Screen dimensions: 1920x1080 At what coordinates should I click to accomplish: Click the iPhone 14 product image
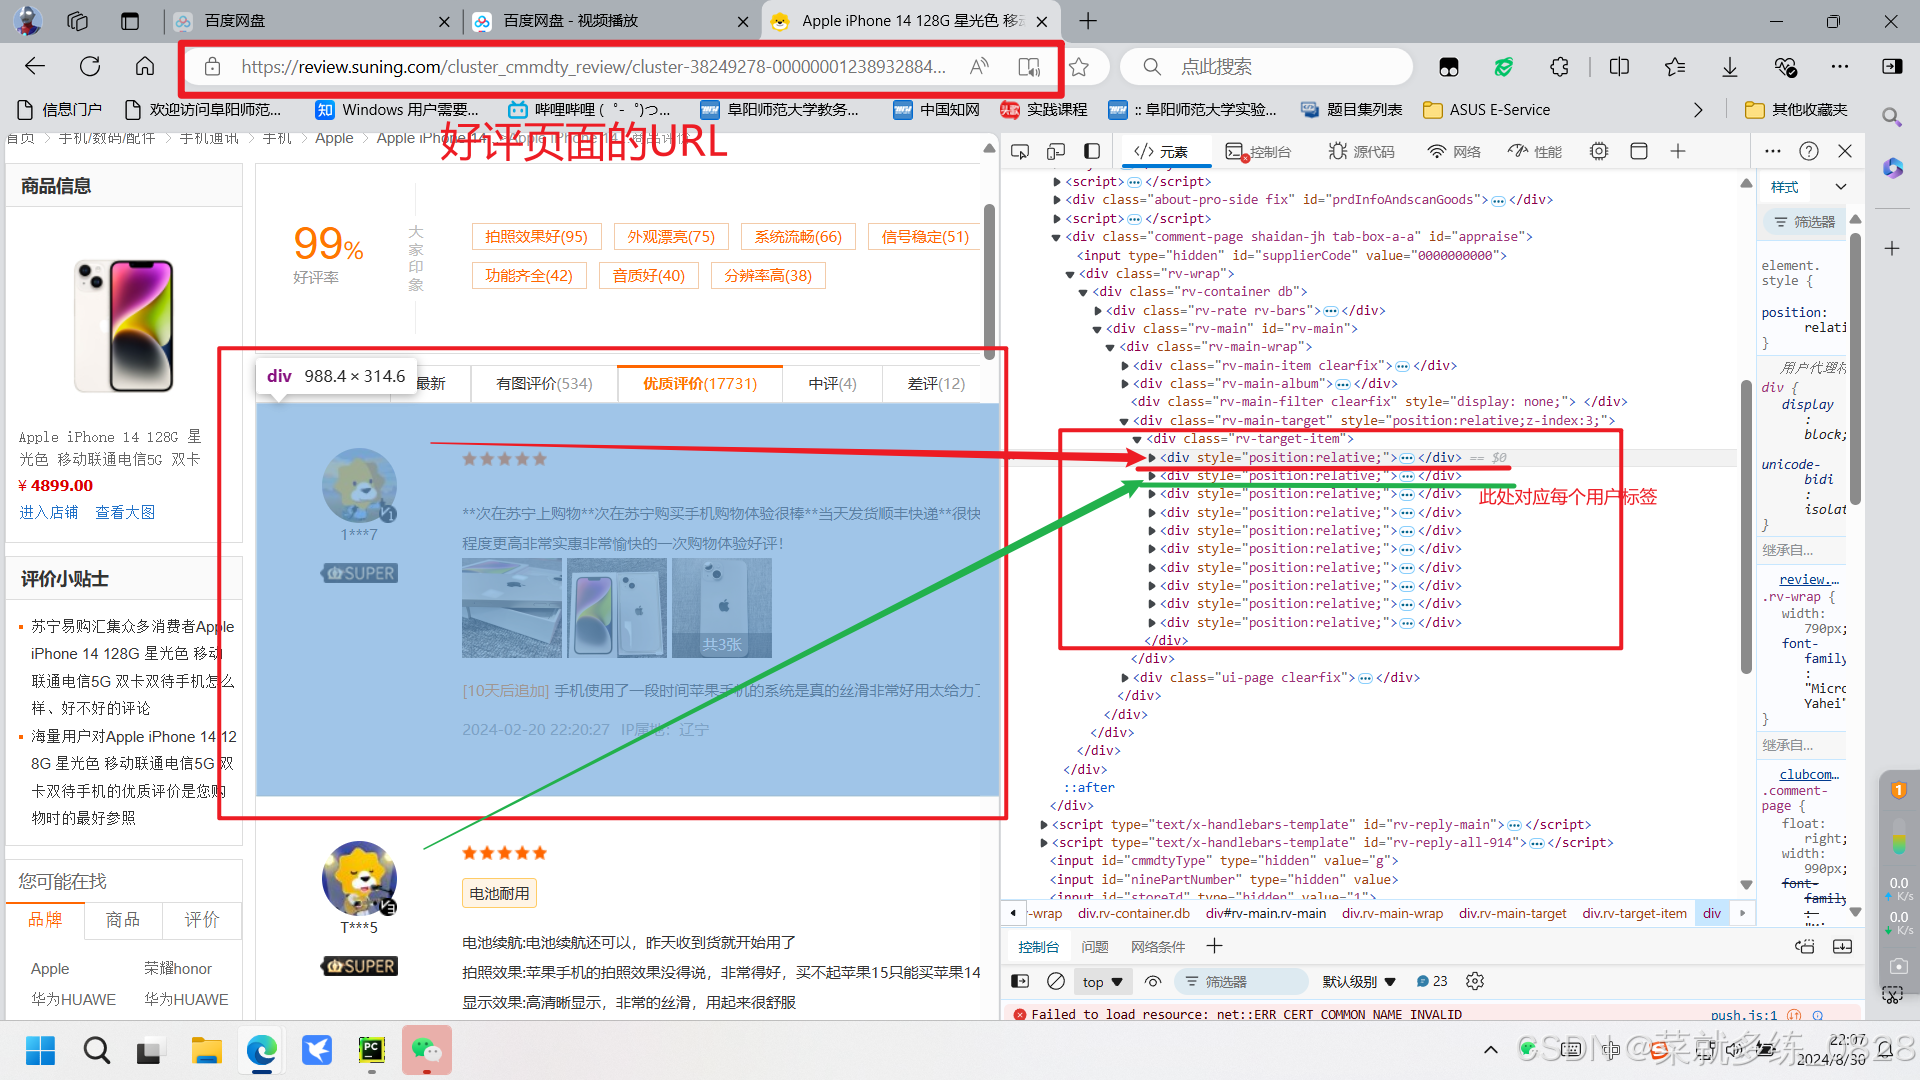point(125,325)
